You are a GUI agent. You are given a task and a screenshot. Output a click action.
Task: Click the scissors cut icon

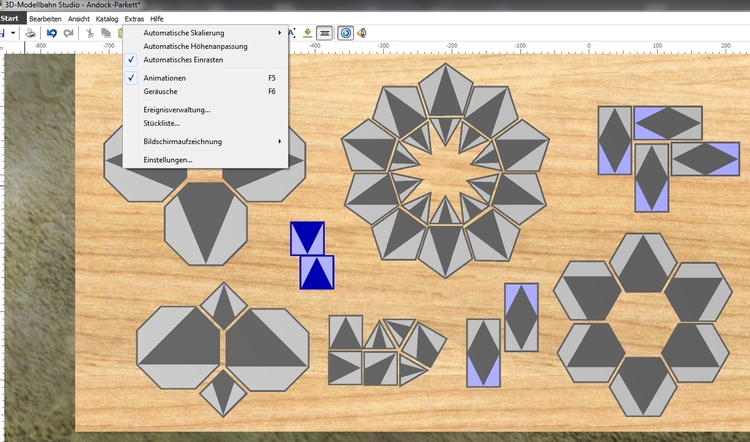[x=90, y=33]
